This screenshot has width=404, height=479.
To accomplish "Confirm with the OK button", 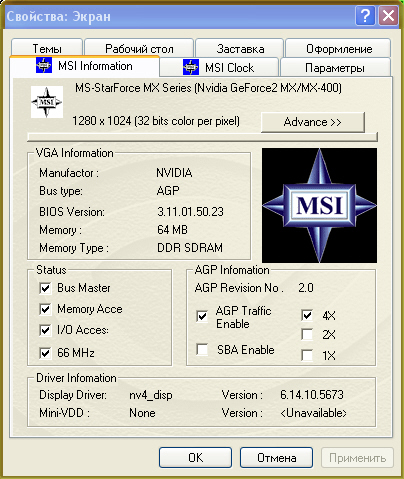I will pos(195,457).
